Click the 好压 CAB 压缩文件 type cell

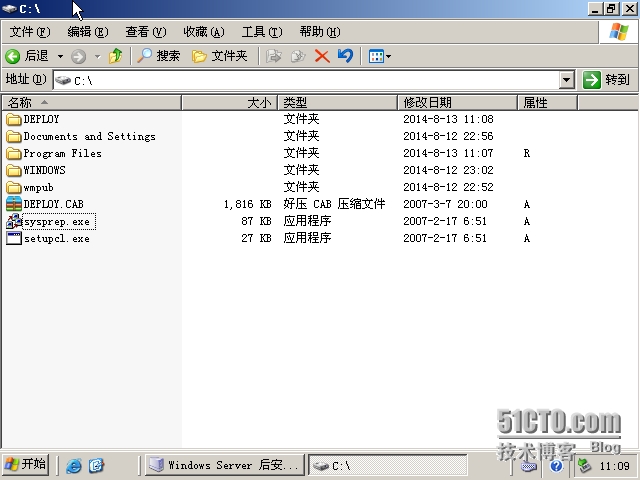click(x=334, y=204)
